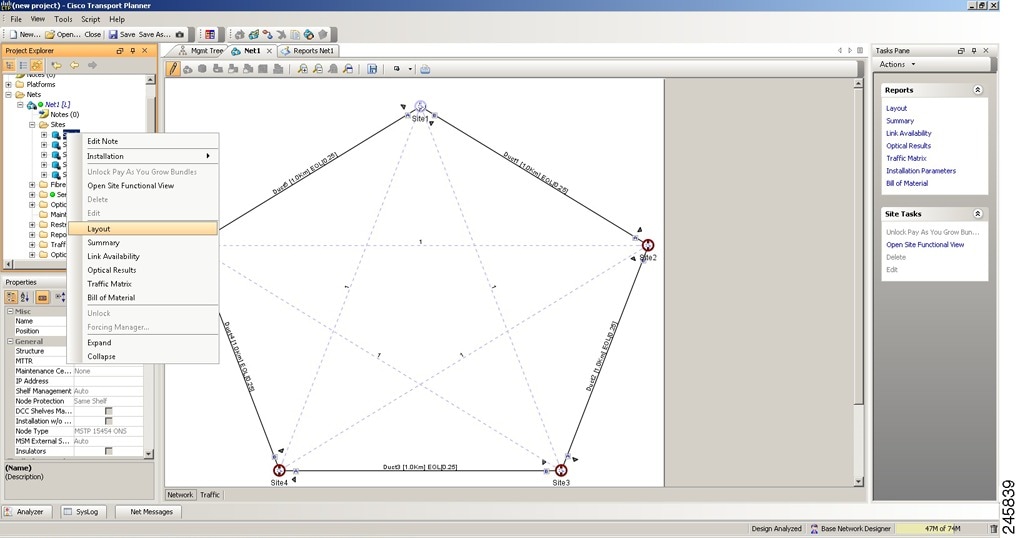
Task: Collapse the Misc properties group
Action: [x=10, y=312]
